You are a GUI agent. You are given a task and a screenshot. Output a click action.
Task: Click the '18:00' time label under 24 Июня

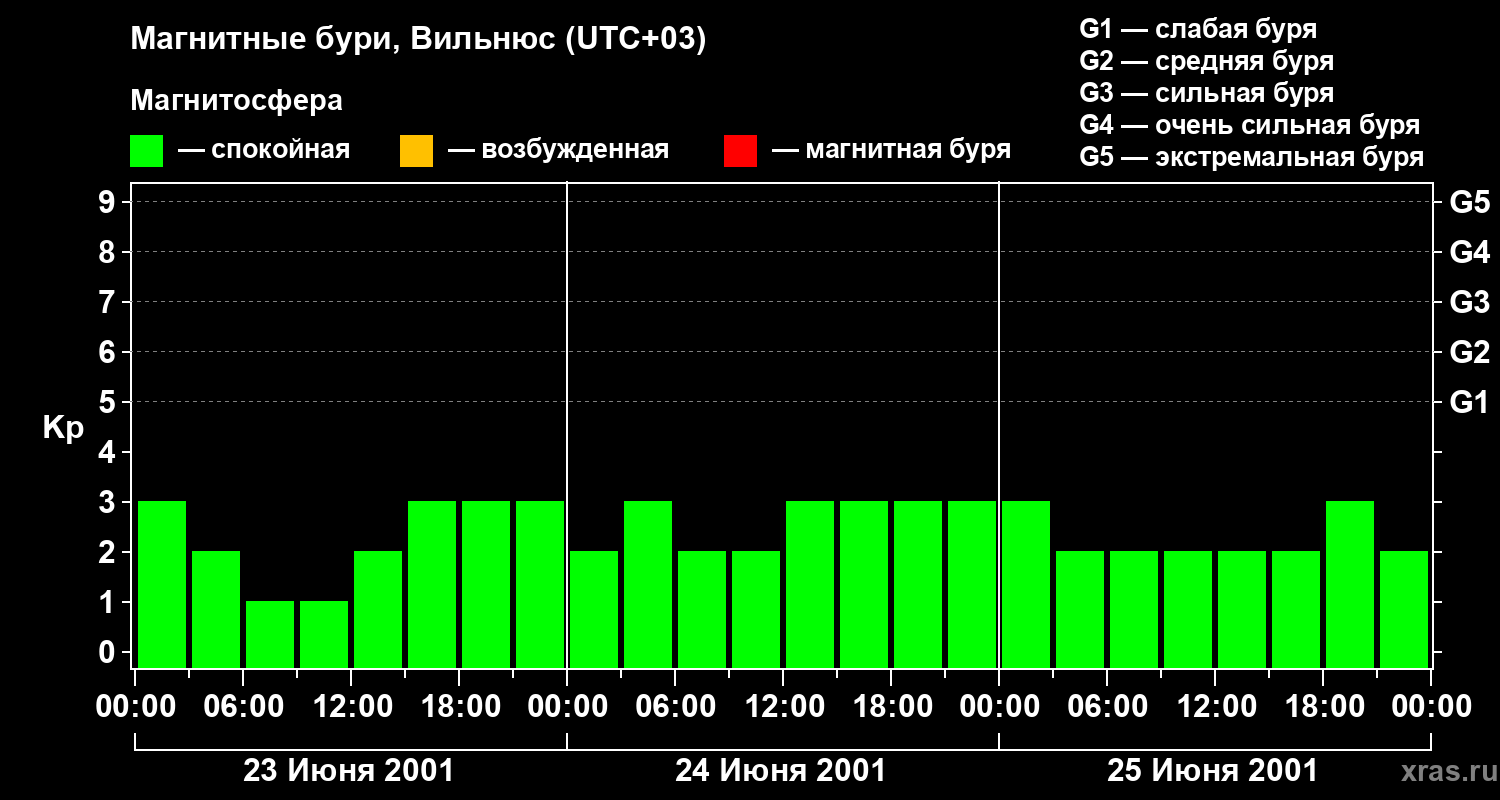892,707
